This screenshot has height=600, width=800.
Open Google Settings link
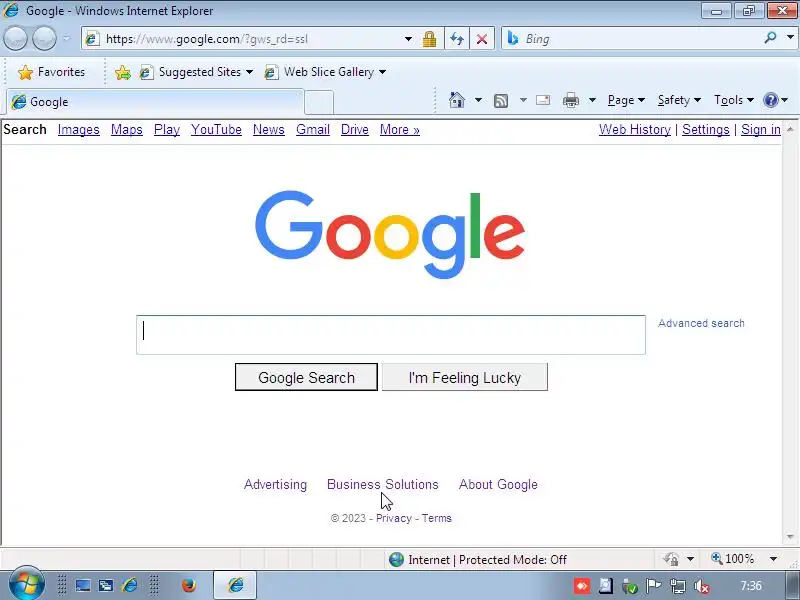tap(706, 130)
